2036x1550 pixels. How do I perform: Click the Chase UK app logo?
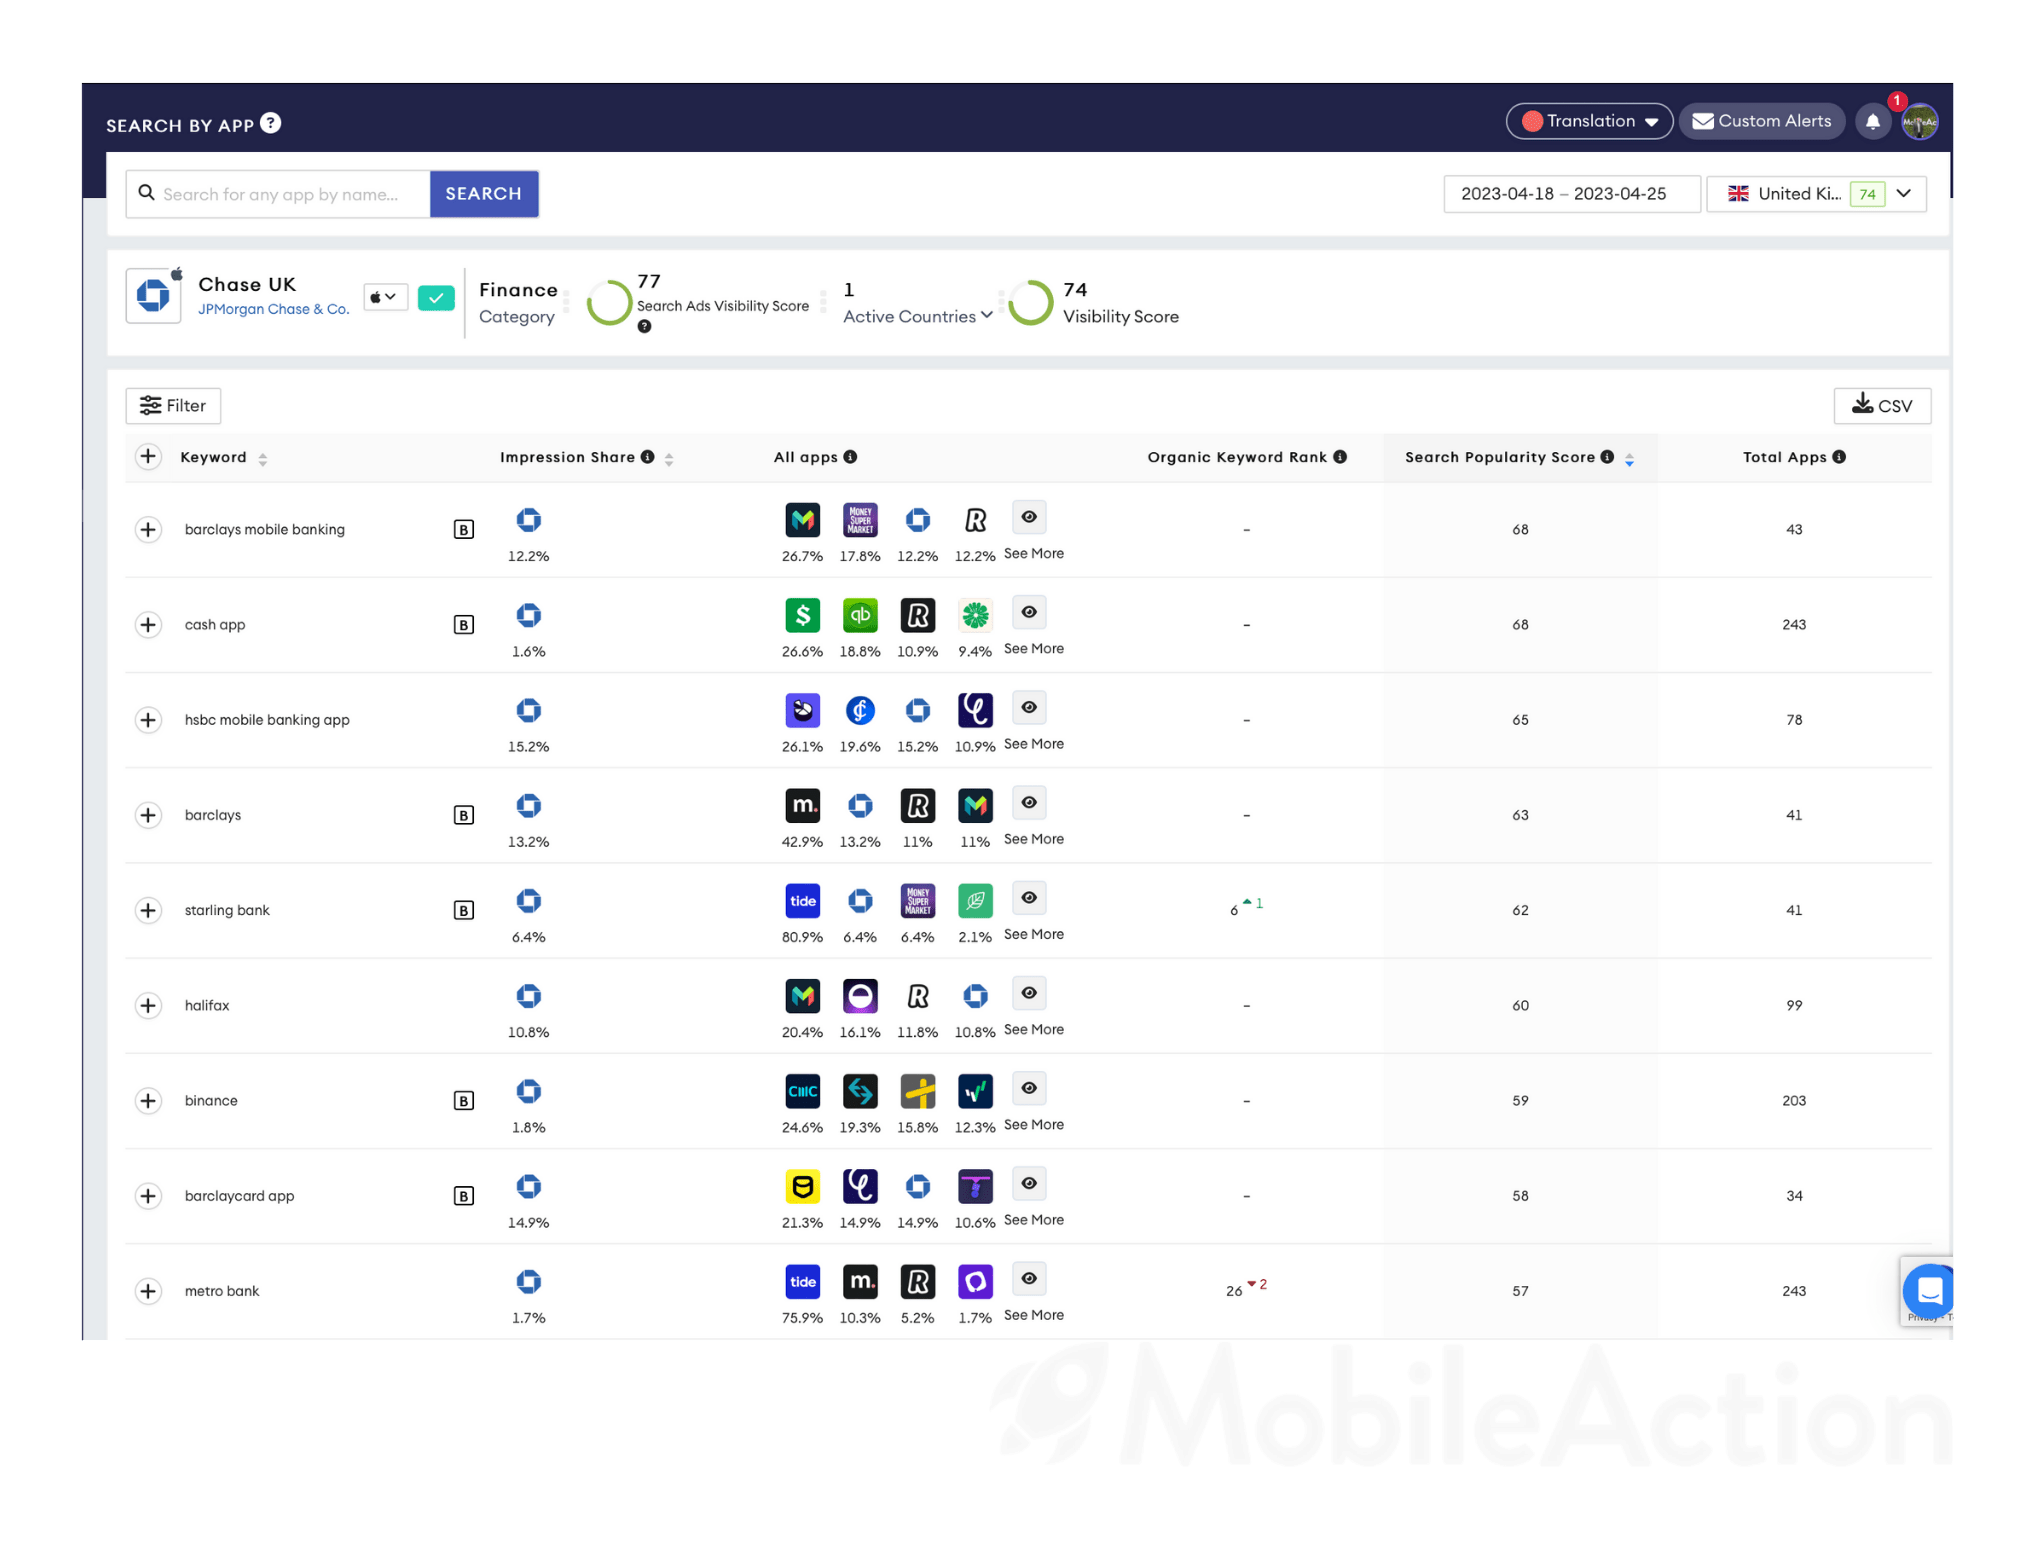(153, 296)
